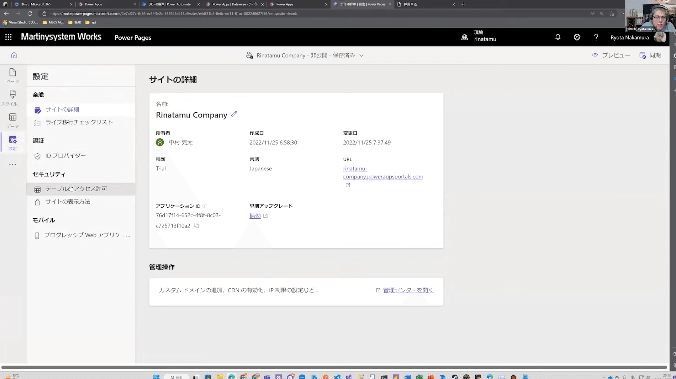Screen dimensions: 676x379
Task: Click the site type value Trial
Action: click(161, 169)
